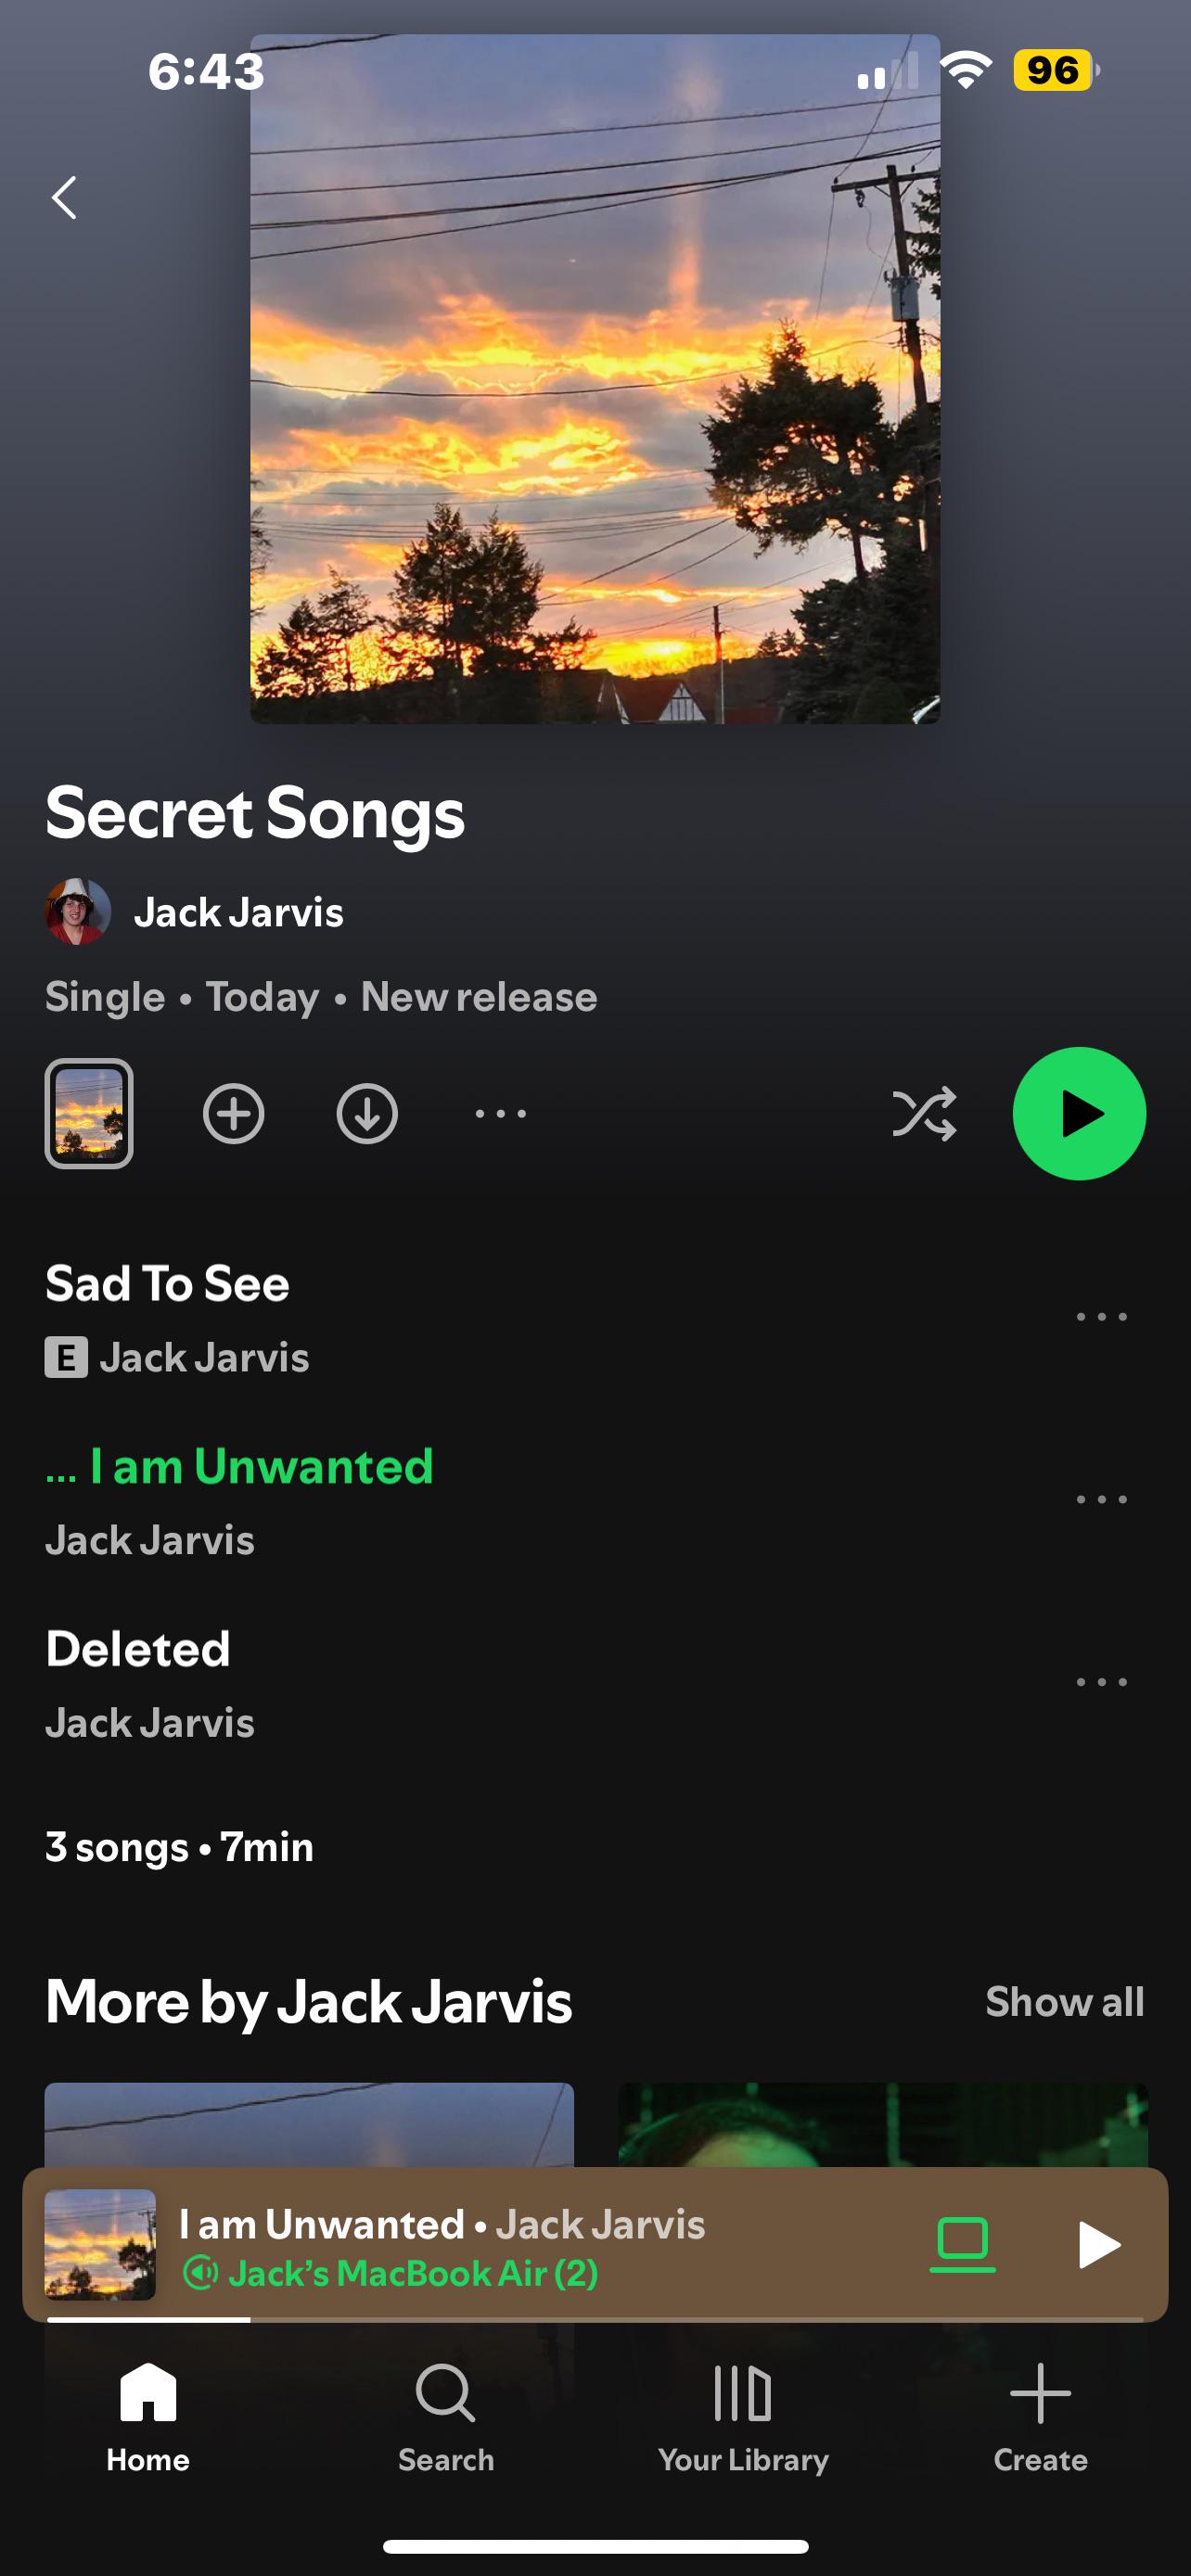
Task: Tap the back arrow icon
Action: coord(64,197)
